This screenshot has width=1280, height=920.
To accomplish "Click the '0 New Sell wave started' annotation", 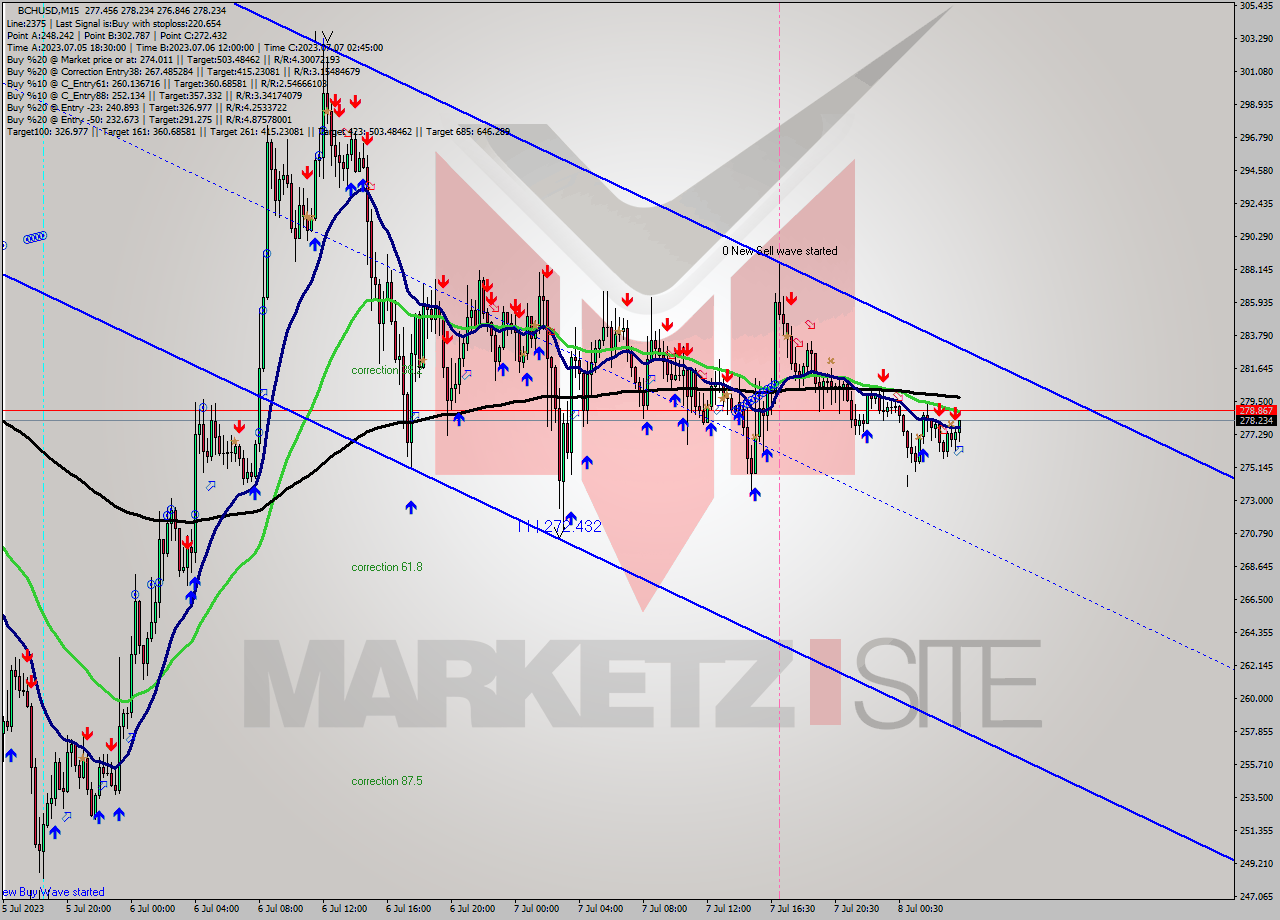I will pyautogui.click(x=780, y=251).
